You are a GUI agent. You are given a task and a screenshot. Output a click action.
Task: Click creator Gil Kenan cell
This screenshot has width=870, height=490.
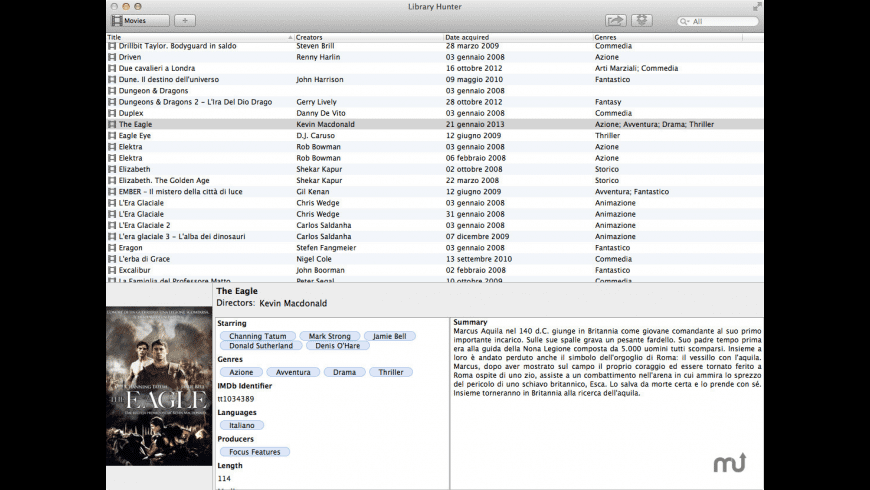click(x=312, y=191)
